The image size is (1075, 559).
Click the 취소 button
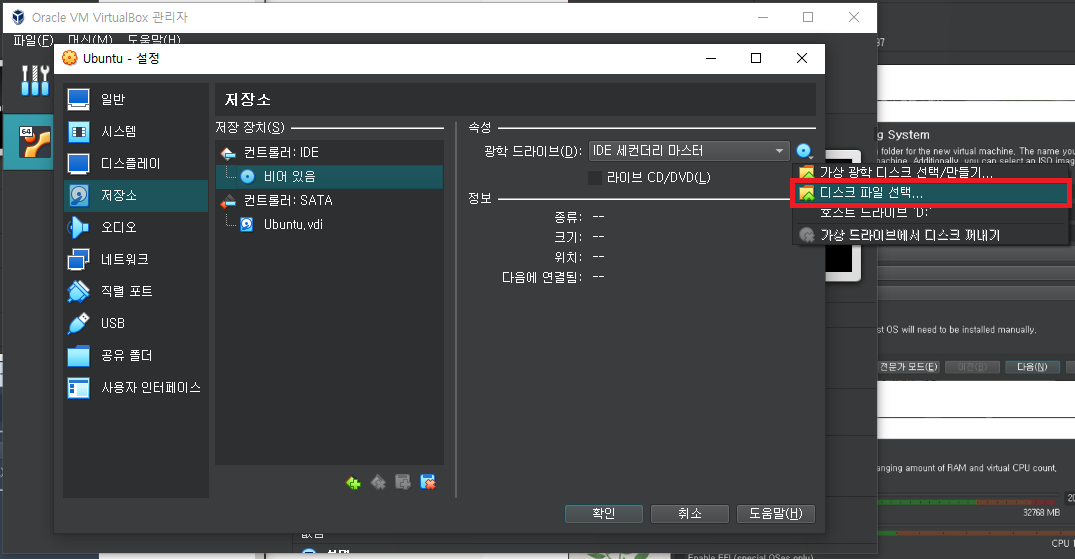(x=690, y=514)
